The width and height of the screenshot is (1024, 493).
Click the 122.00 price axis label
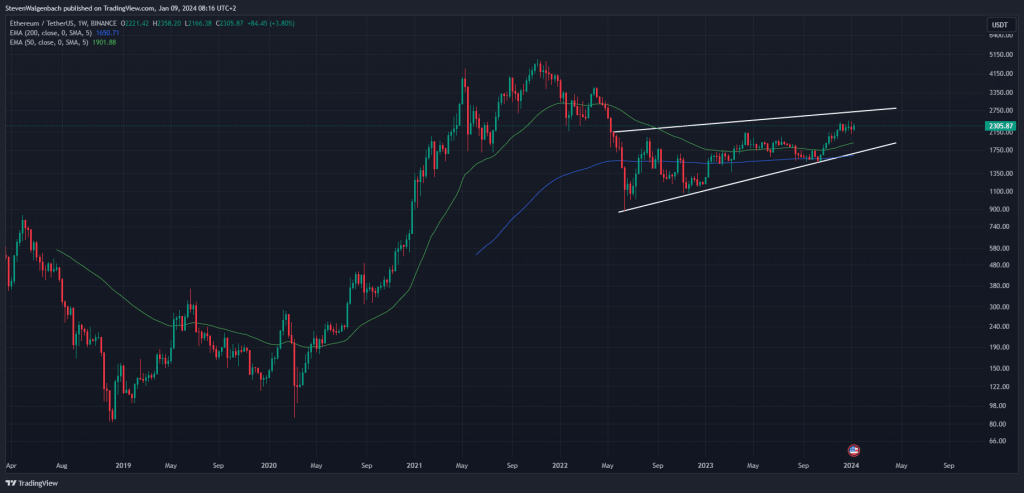pyautogui.click(x=999, y=386)
